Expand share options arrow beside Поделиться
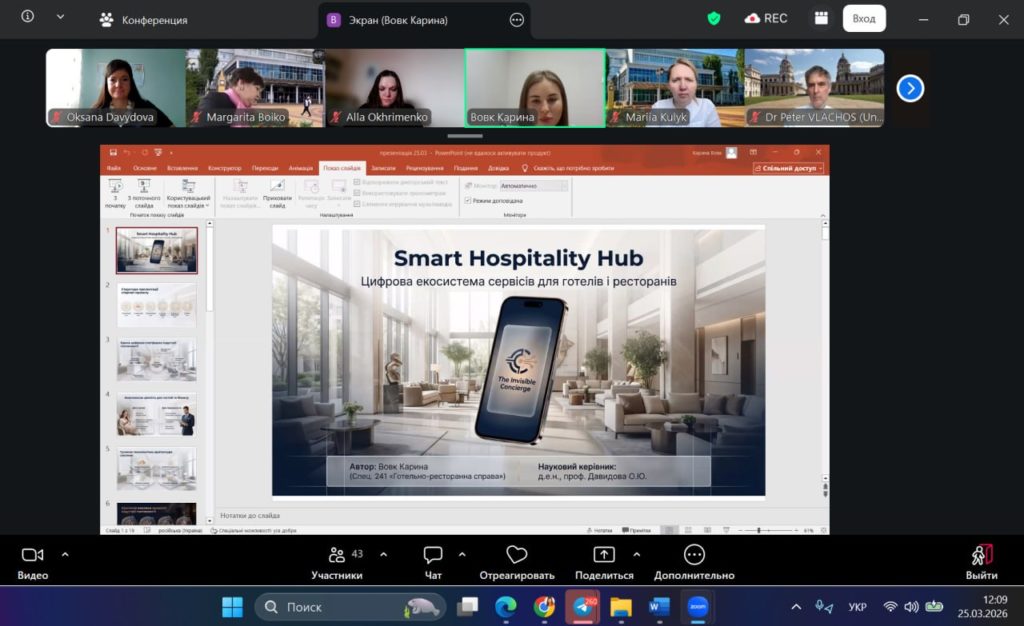The image size is (1024, 626). [637, 554]
